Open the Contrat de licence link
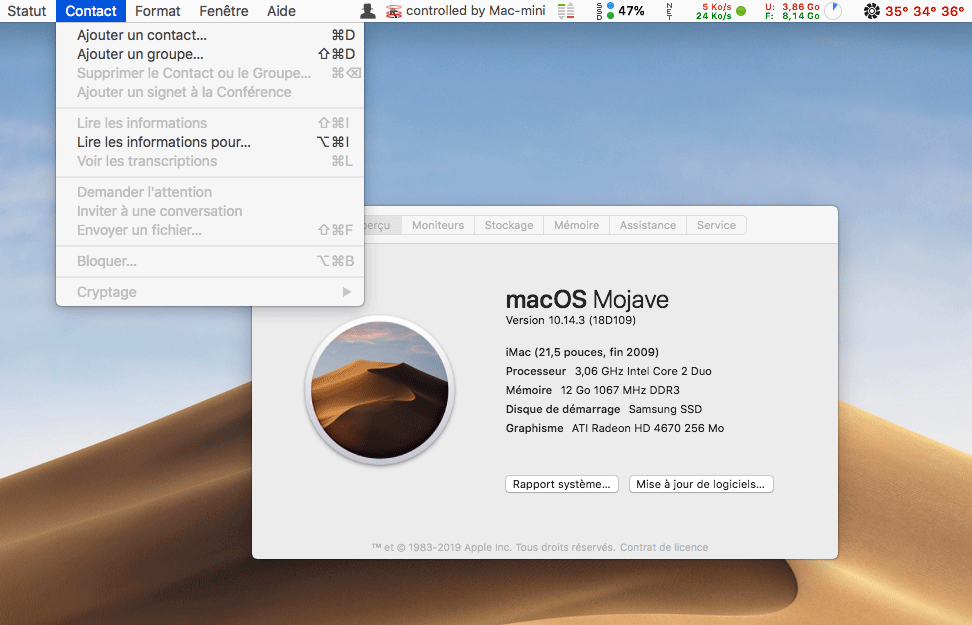 (x=664, y=547)
